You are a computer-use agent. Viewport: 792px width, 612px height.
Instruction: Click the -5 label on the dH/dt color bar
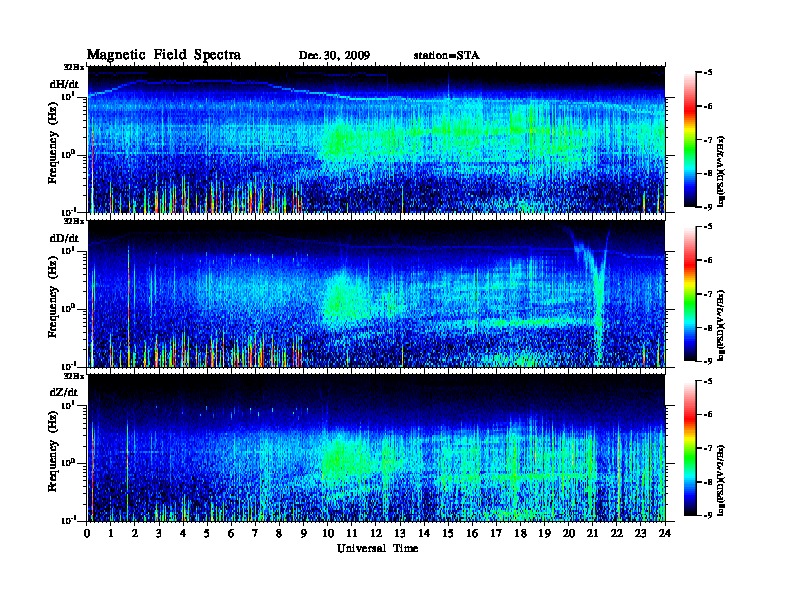(x=707, y=73)
